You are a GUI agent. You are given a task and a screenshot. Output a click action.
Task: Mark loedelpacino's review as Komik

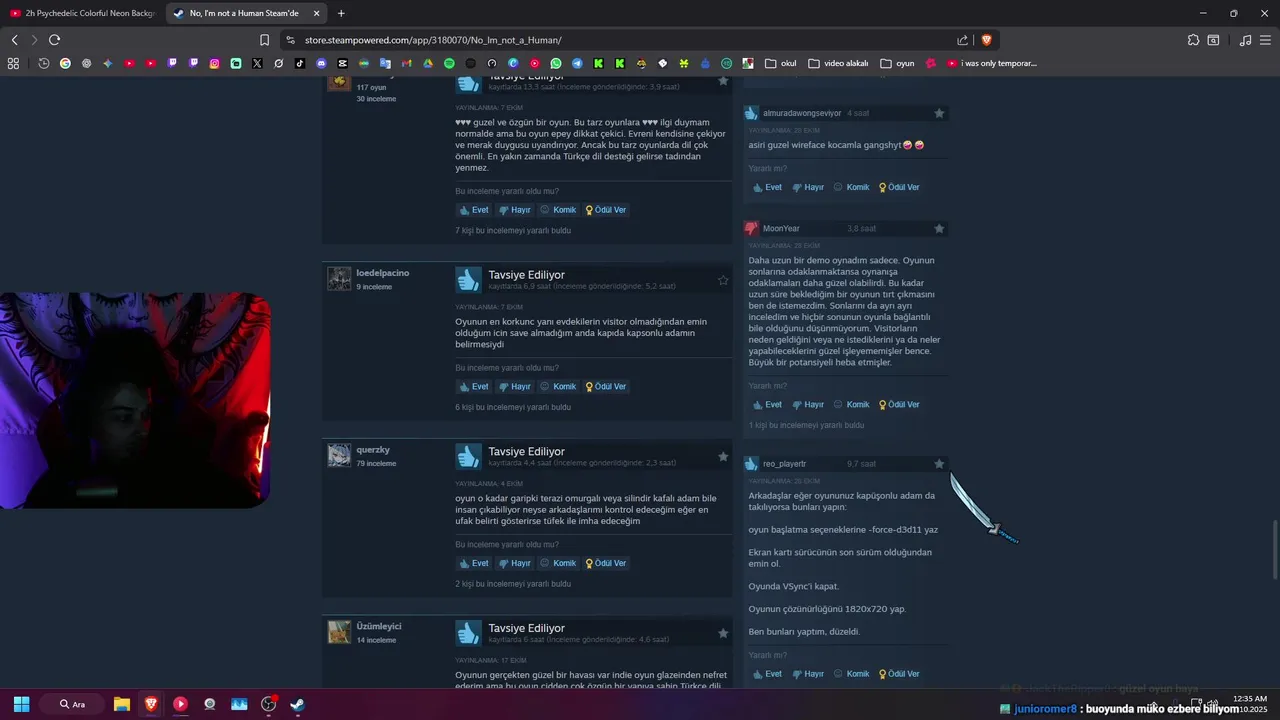(558, 387)
